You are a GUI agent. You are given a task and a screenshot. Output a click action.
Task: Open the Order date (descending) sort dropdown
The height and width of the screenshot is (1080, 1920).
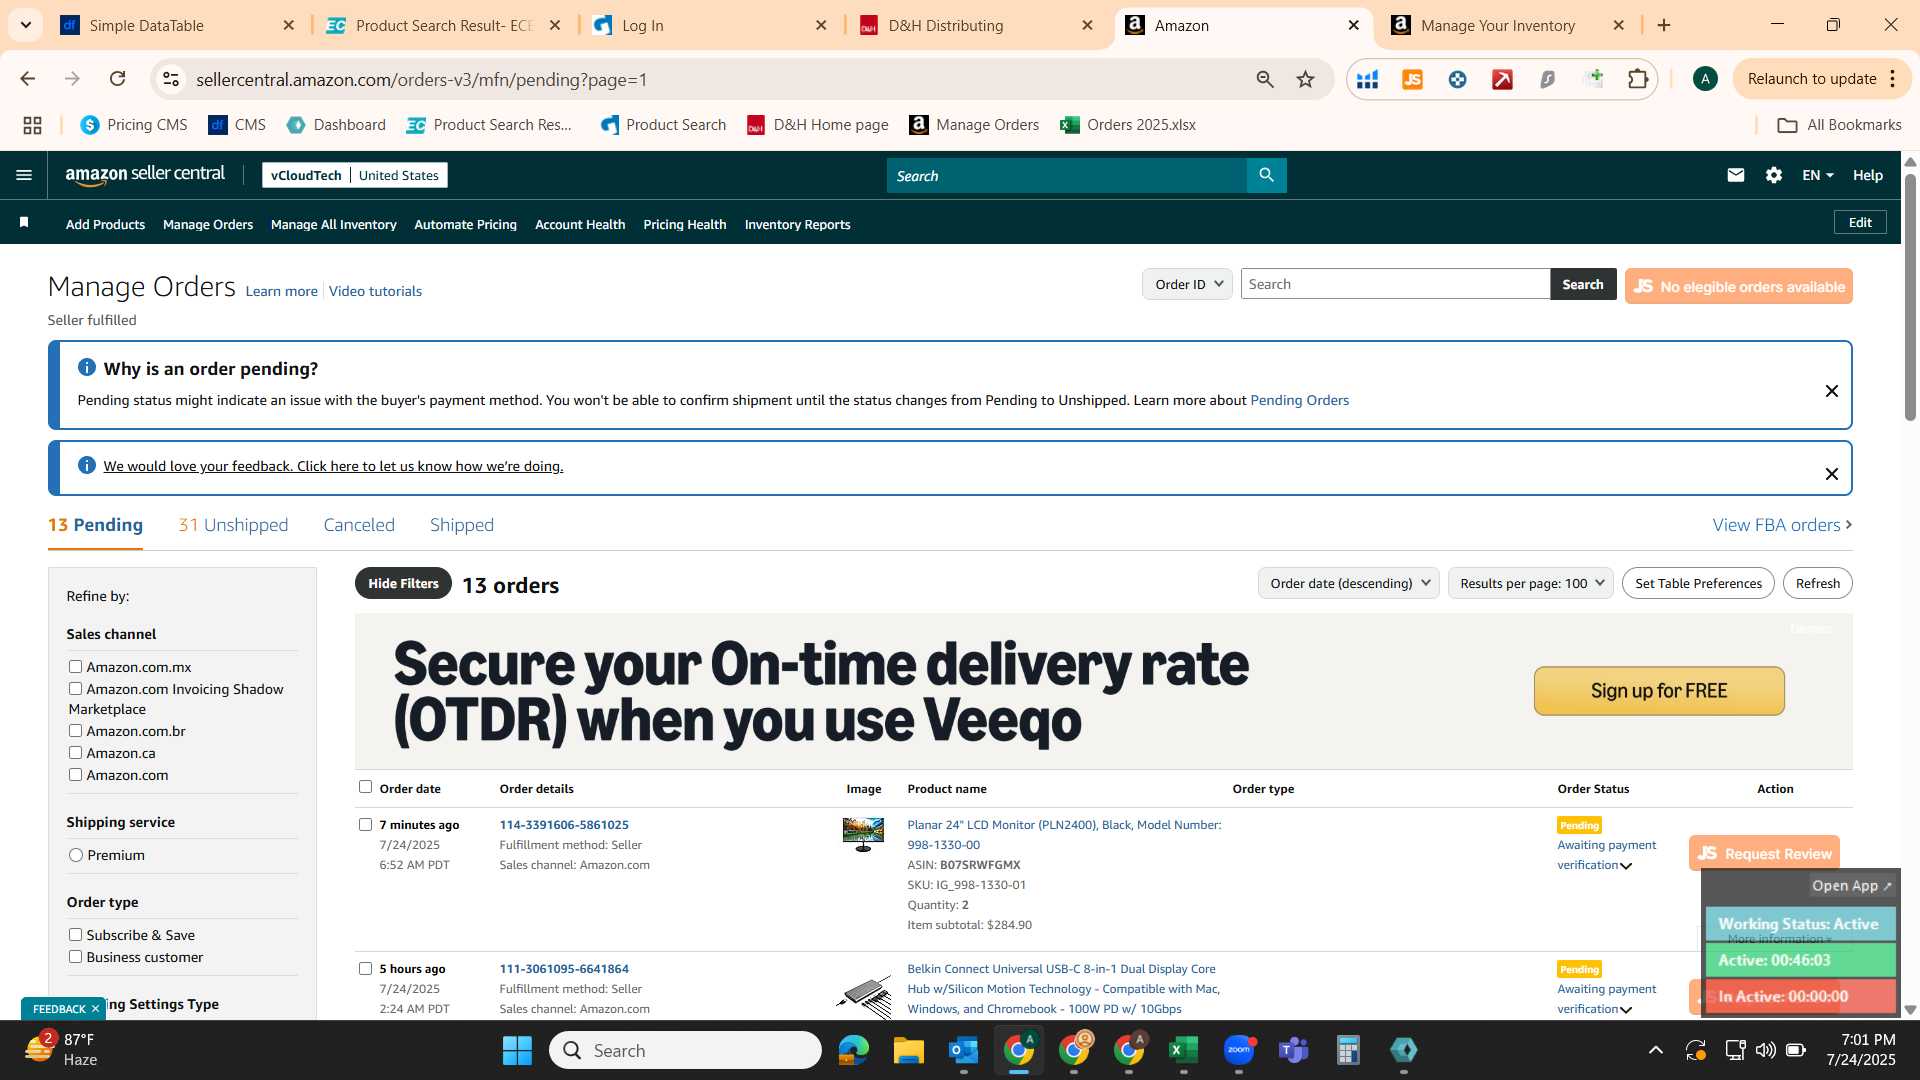1348,583
